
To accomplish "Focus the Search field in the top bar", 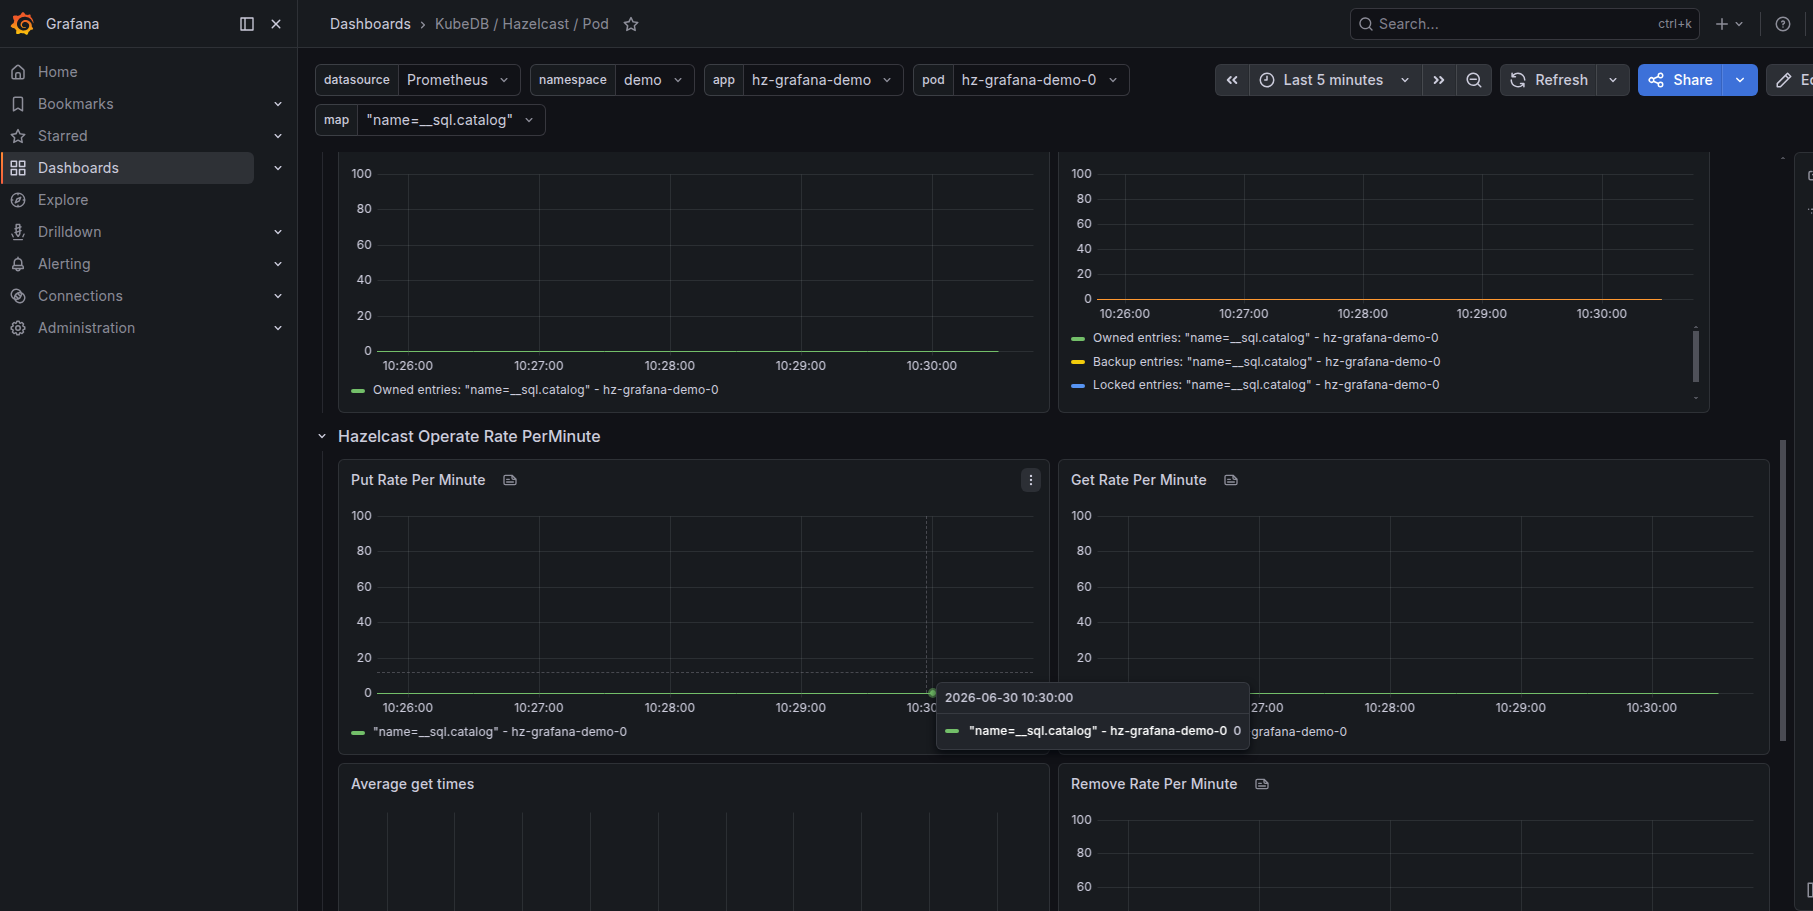I will pos(1524,24).
